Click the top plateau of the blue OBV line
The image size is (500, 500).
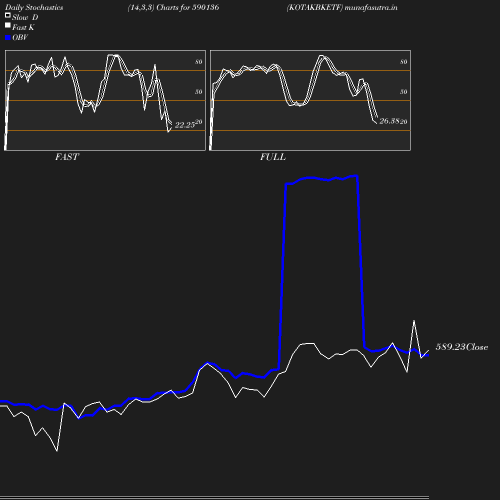tap(322, 179)
